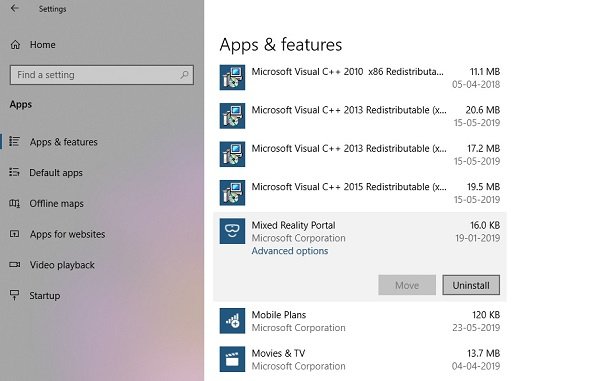Open Advanced options for Mixed Reality Portal
The width and height of the screenshot is (600, 381).
pyautogui.click(x=290, y=251)
